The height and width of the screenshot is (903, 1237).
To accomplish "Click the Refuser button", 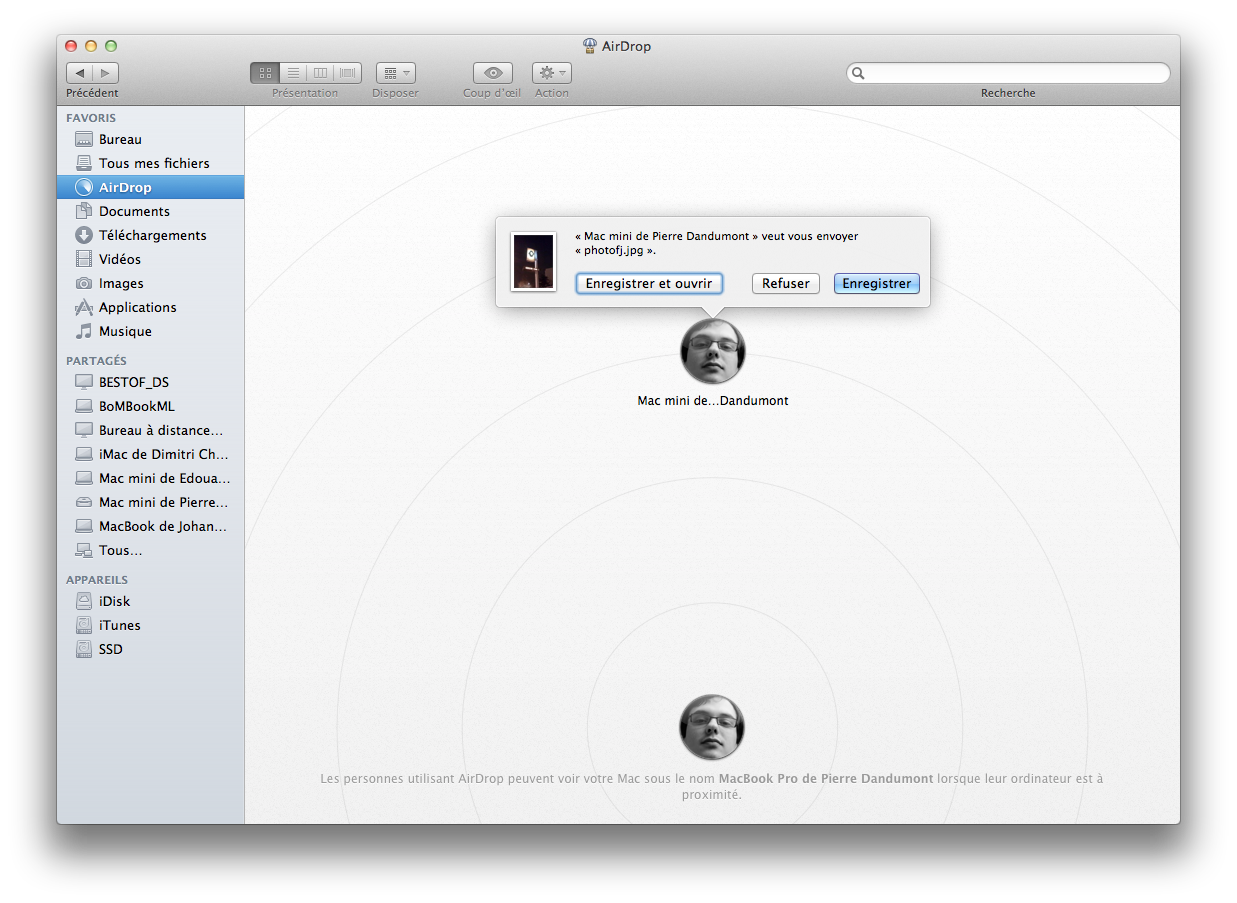I will (x=785, y=283).
